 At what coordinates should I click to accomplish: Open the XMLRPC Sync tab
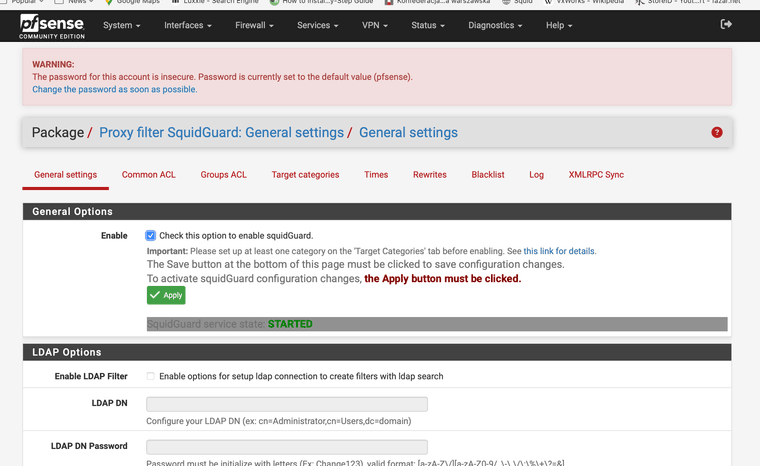[596, 175]
